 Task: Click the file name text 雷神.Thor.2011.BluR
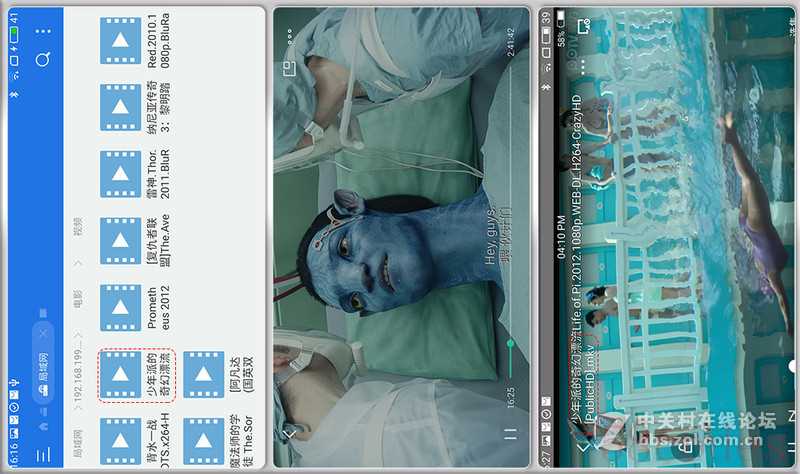click(159, 174)
